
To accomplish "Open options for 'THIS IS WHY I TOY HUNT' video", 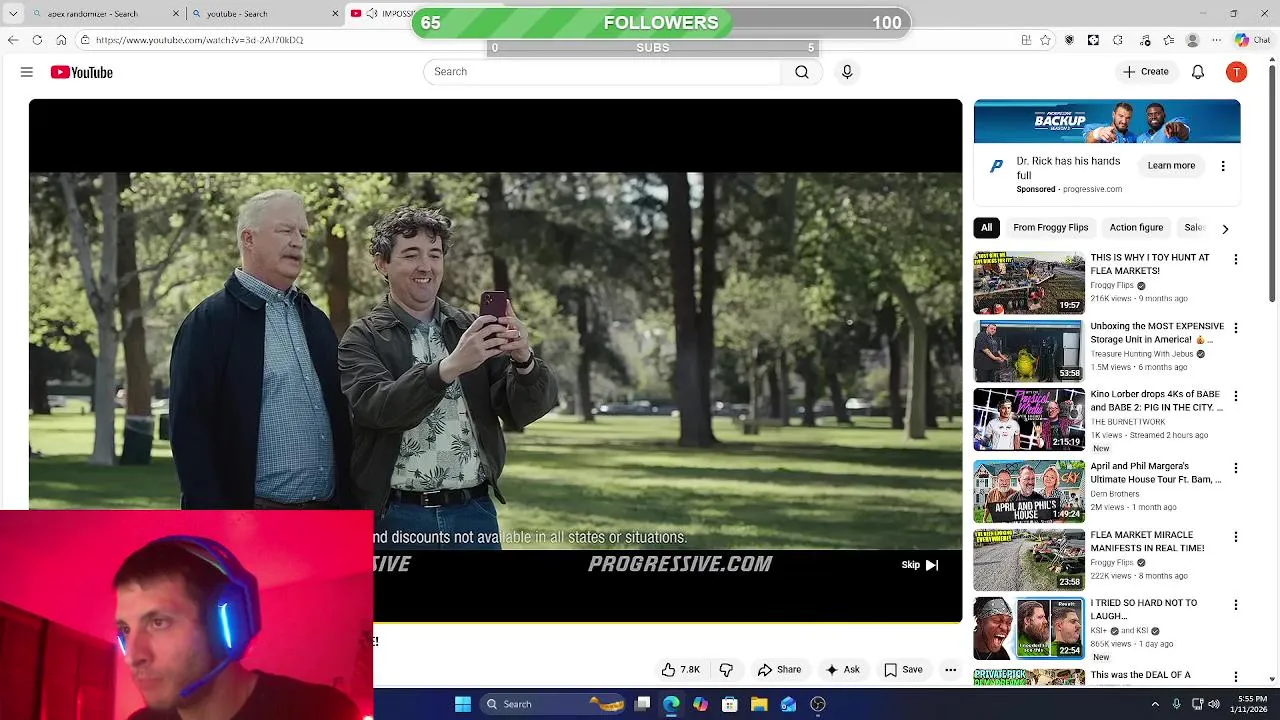I will 1235,260.
